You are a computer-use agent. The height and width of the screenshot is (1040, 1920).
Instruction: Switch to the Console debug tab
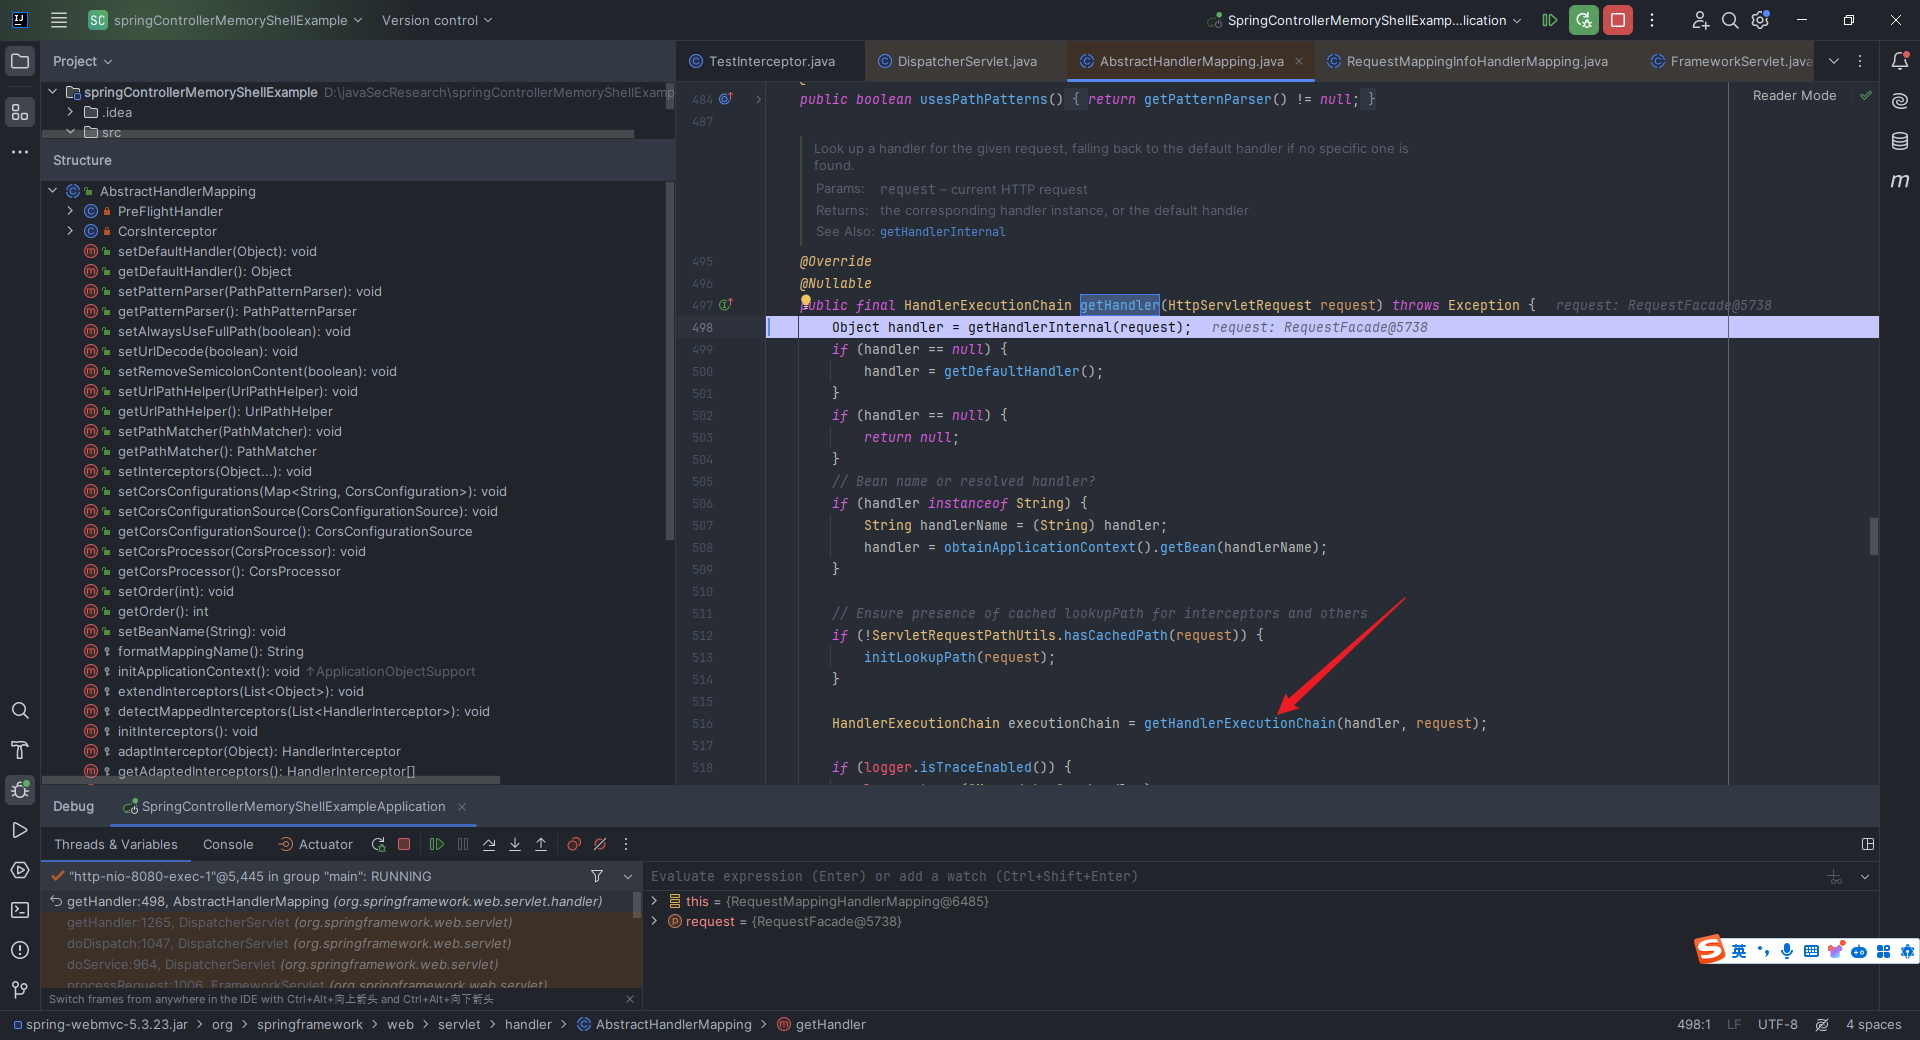(228, 845)
